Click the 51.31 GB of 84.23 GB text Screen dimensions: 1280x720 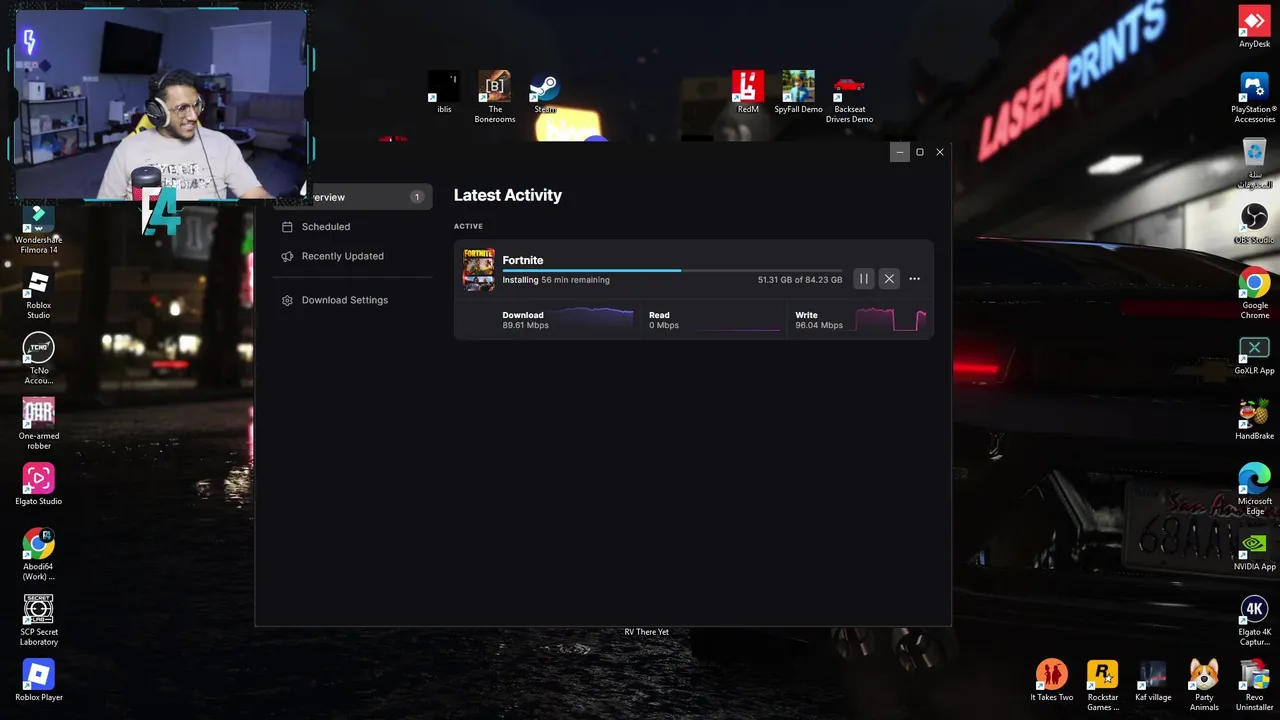pos(800,280)
